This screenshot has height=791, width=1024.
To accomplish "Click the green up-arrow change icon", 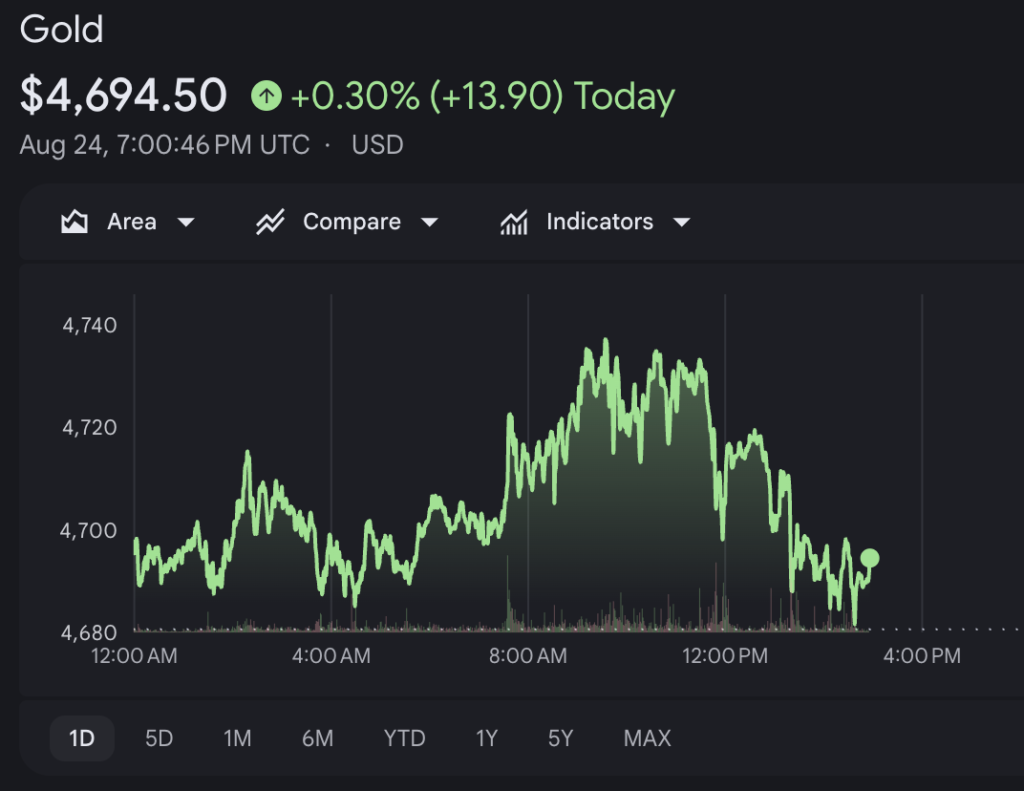I will pyautogui.click(x=266, y=96).
